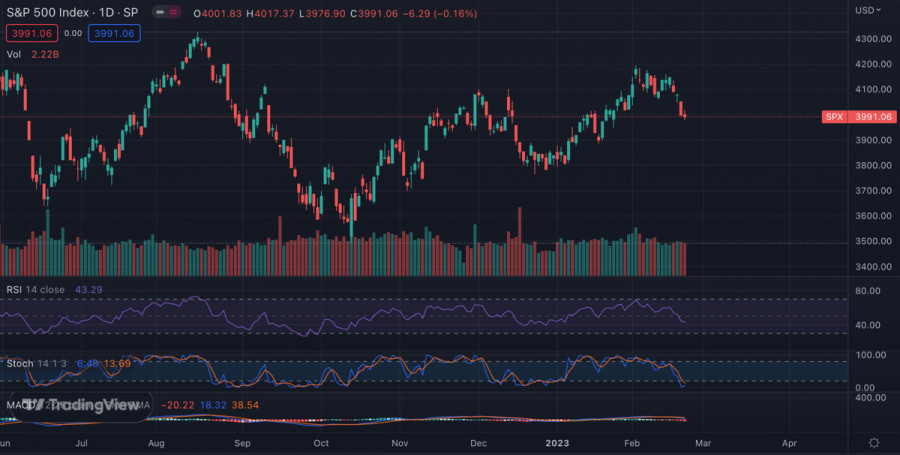
Task: Select the Stoch 14 1 3 indicator legend
Action: coord(38,364)
